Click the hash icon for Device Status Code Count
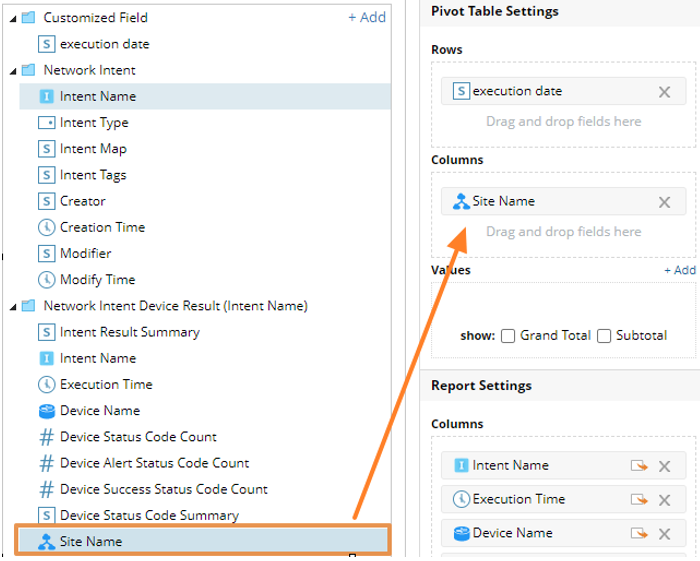The width and height of the screenshot is (700, 561). [x=46, y=437]
